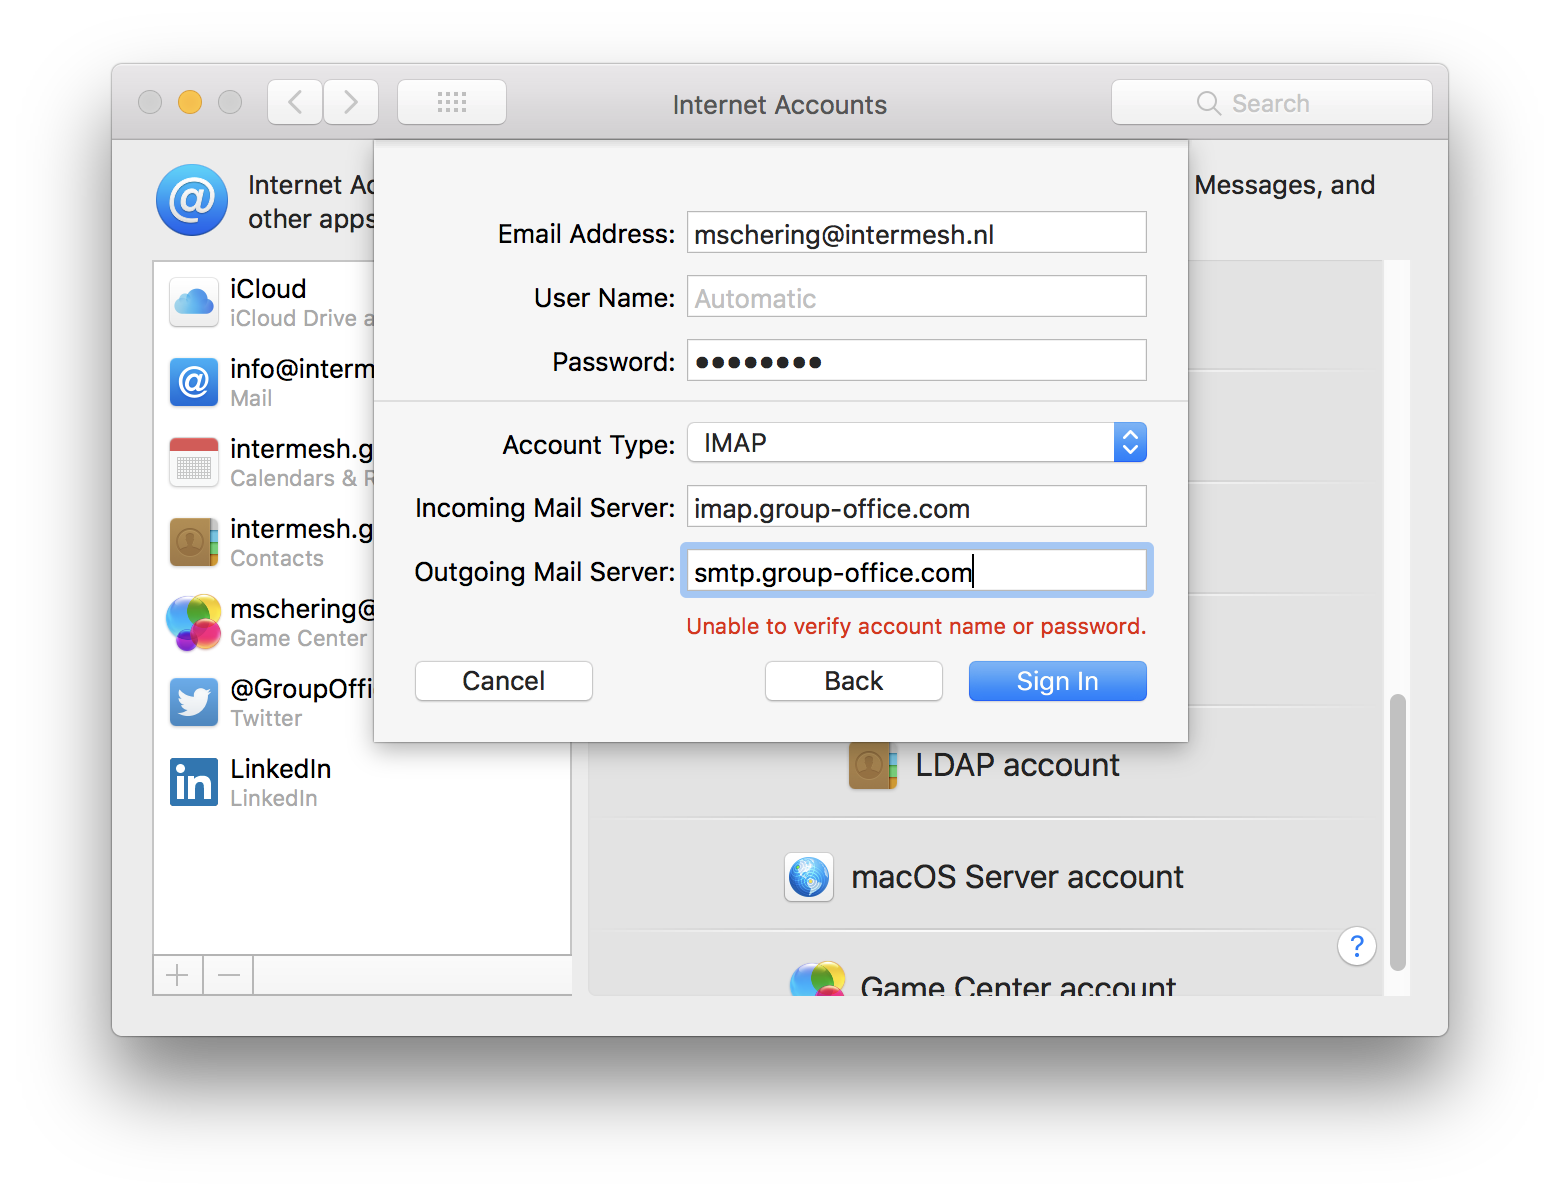Image resolution: width=1560 pixels, height=1196 pixels.
Task: Choose LDAP account label
Action: pyautogui.click(x=1018, y=765)
